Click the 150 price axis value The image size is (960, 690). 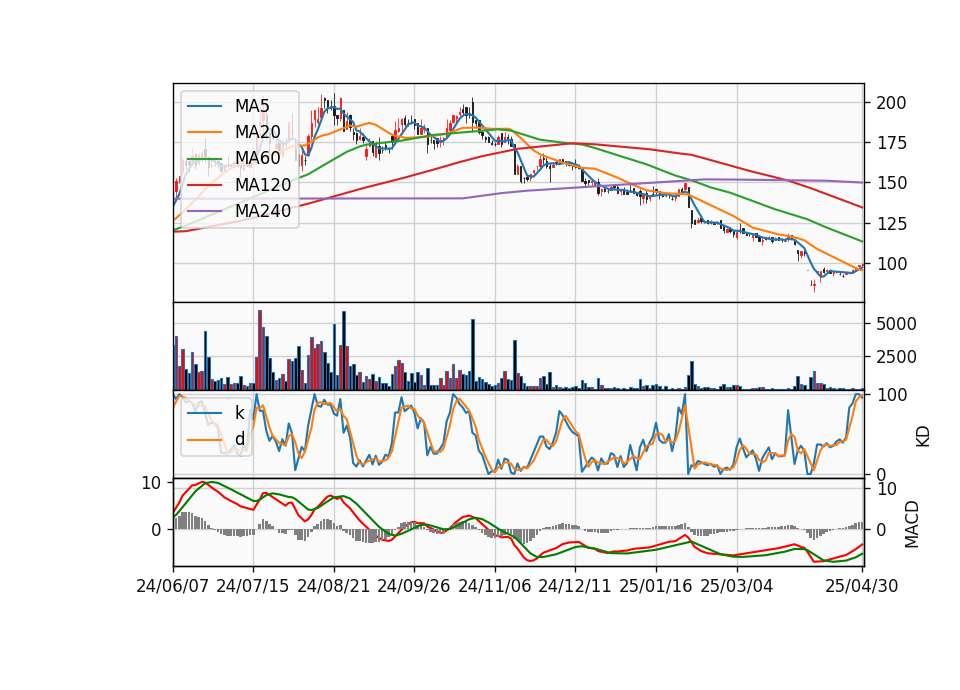coord(891,183)
